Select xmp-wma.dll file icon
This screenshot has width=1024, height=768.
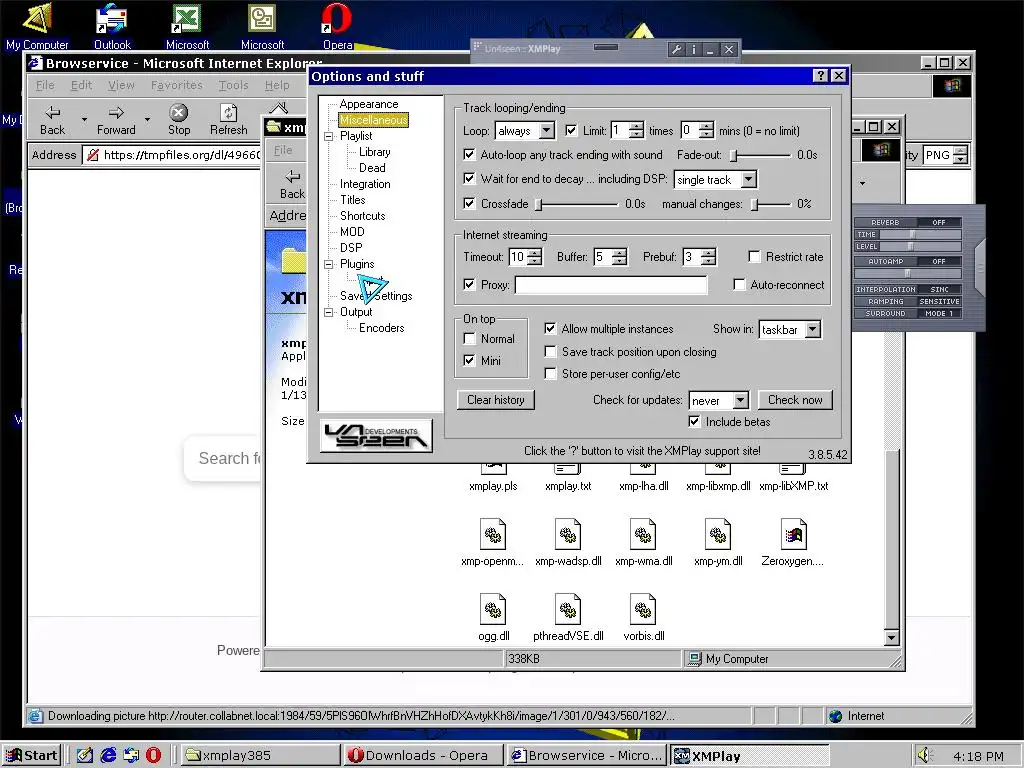coord(643,535)
